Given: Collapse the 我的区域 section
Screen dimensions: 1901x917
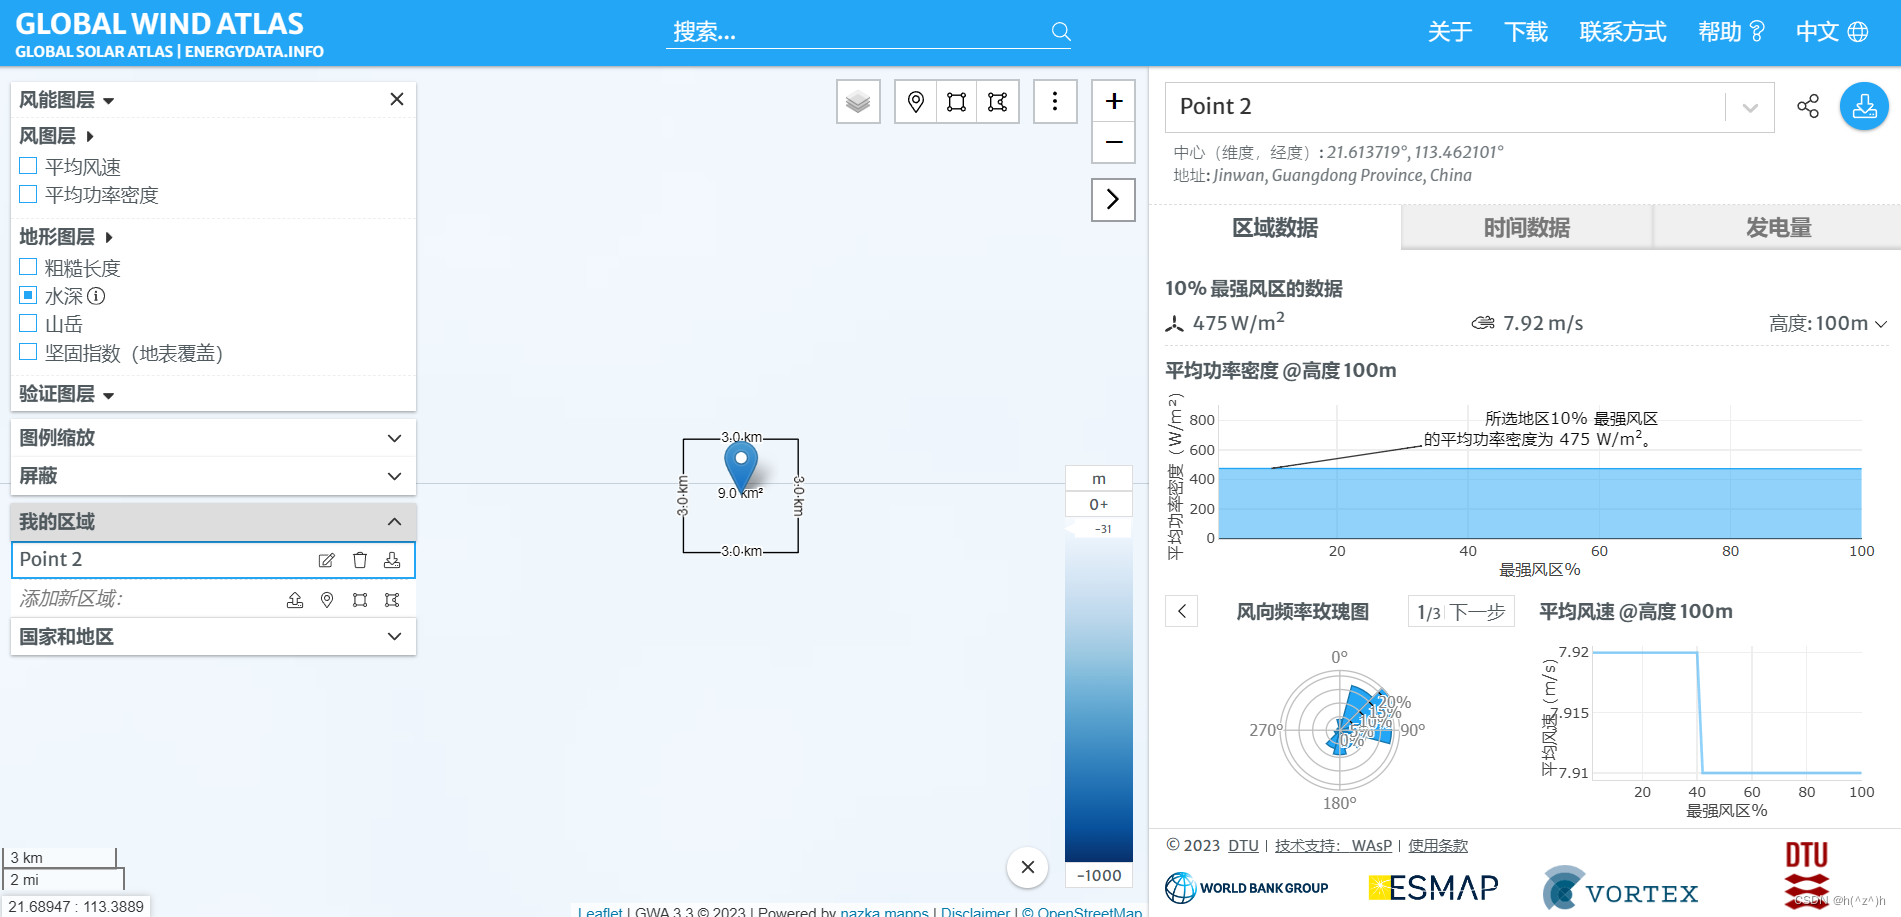Looking at the screenshot, I should pos(394,521).
